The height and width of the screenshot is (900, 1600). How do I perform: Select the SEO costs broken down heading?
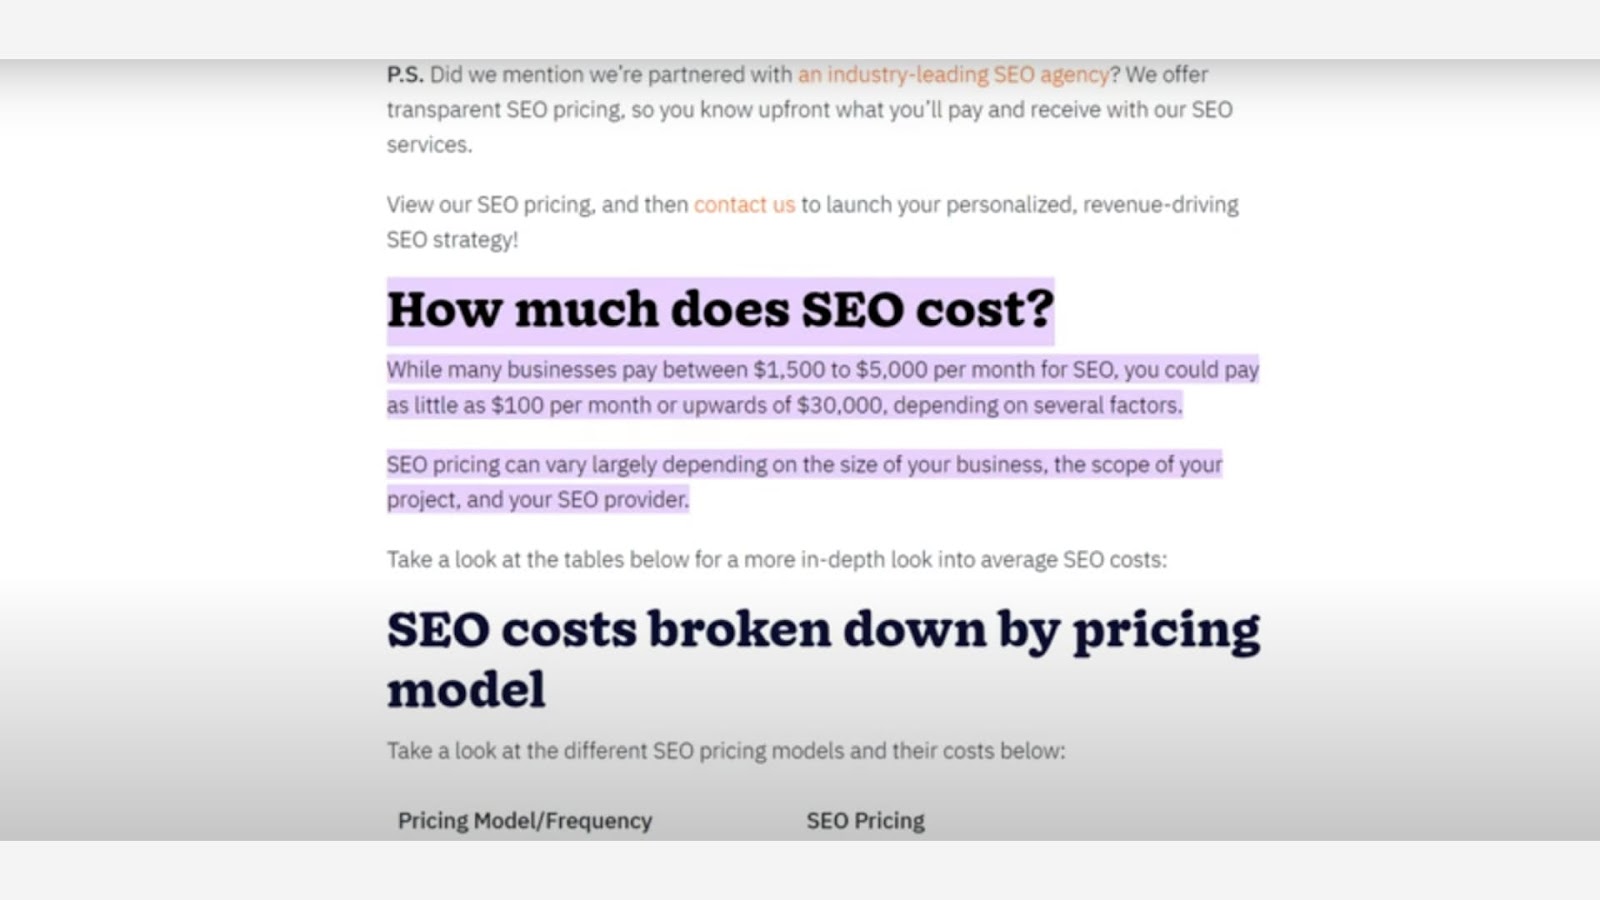coord(823,659)
